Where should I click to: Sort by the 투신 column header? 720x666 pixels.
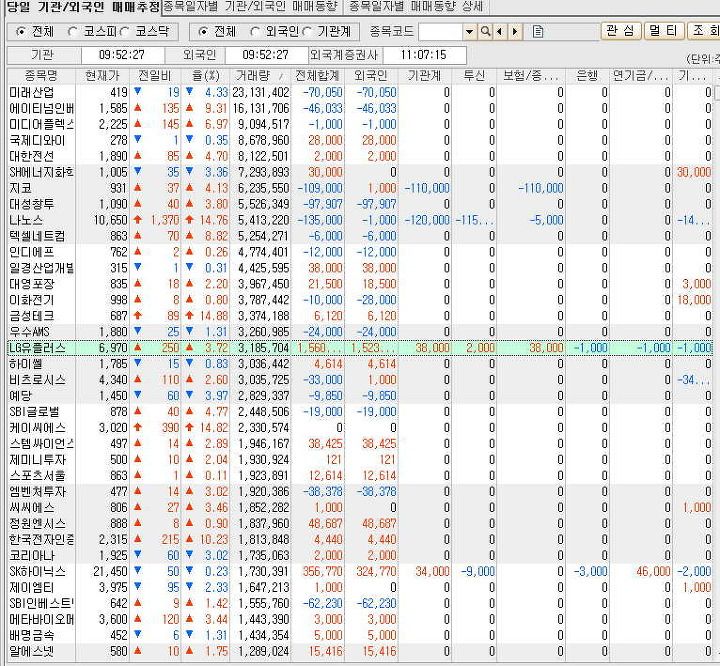point(474,76)
